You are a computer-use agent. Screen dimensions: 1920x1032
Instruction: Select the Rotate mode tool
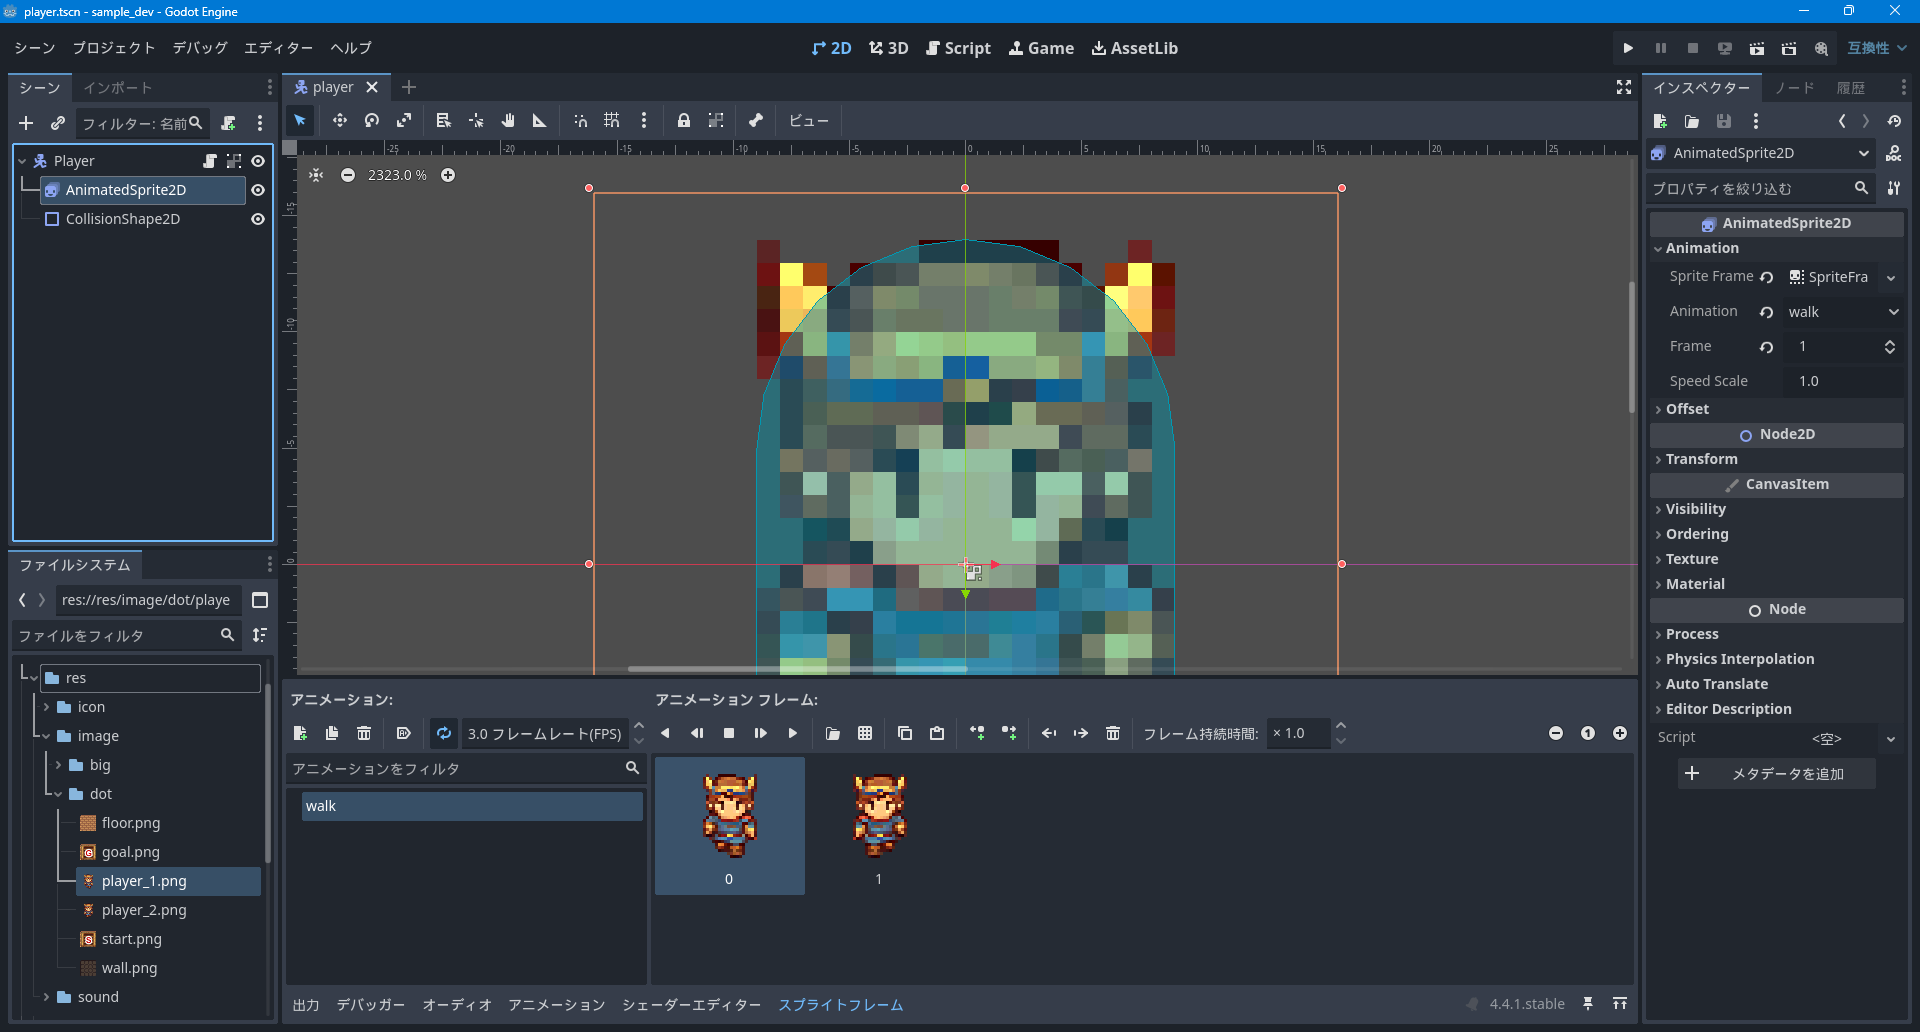[x=372, y=121]
